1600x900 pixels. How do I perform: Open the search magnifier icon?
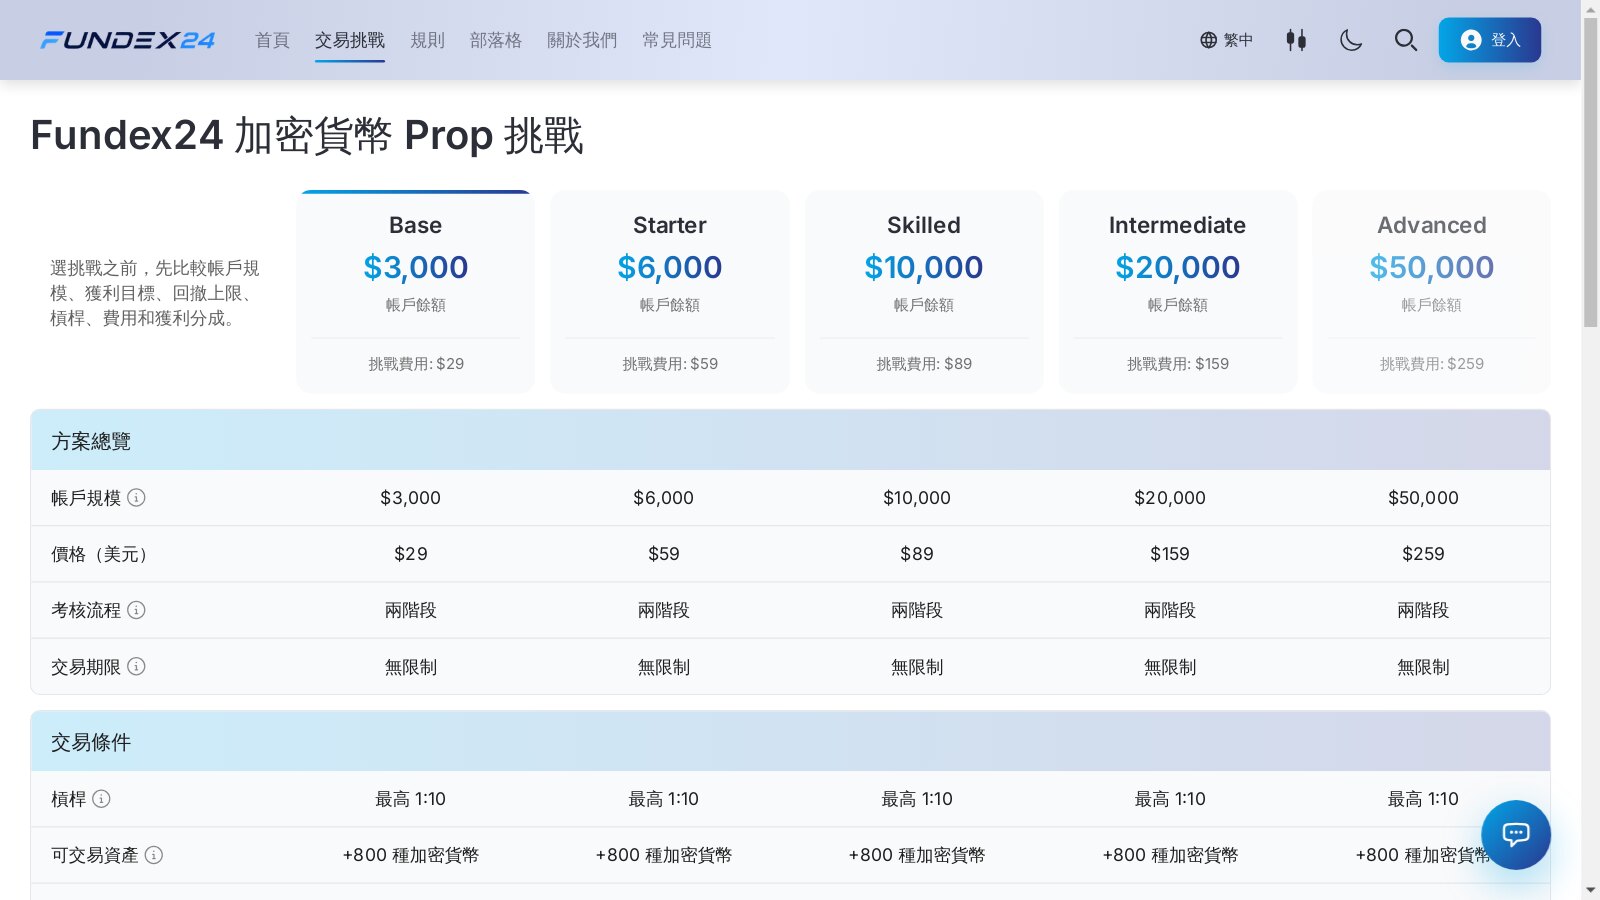tap(1406, 40)
